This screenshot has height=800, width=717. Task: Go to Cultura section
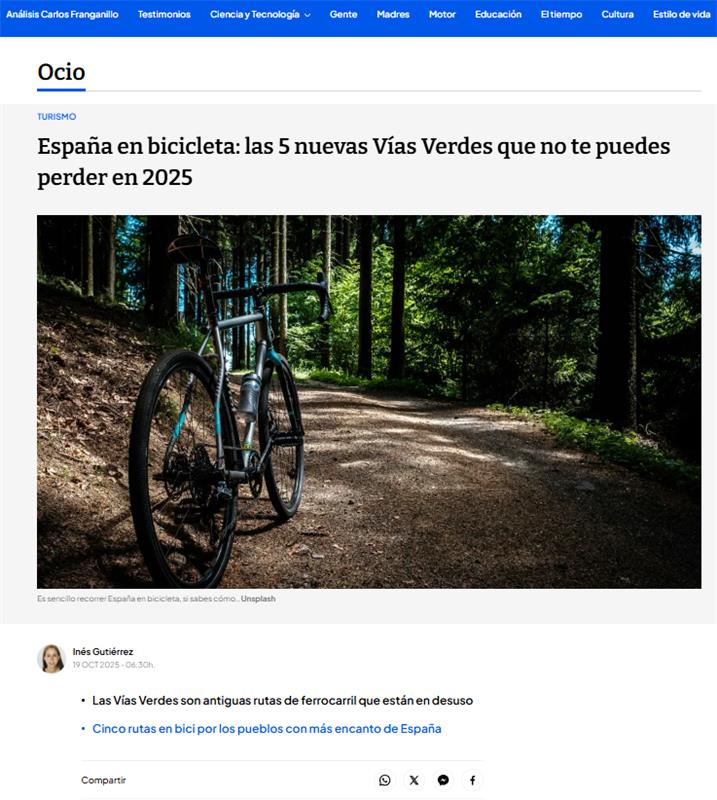pyautogui.click(x=617, y=14)
